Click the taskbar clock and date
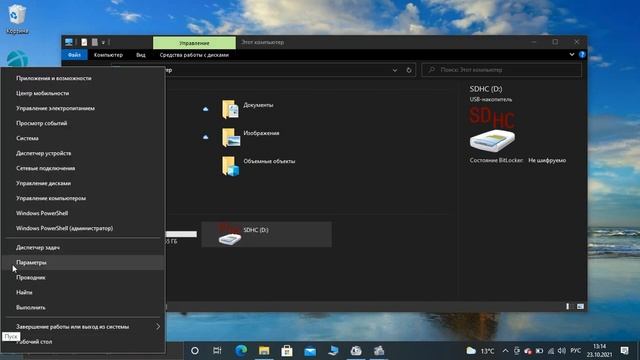 click(600, 351)
